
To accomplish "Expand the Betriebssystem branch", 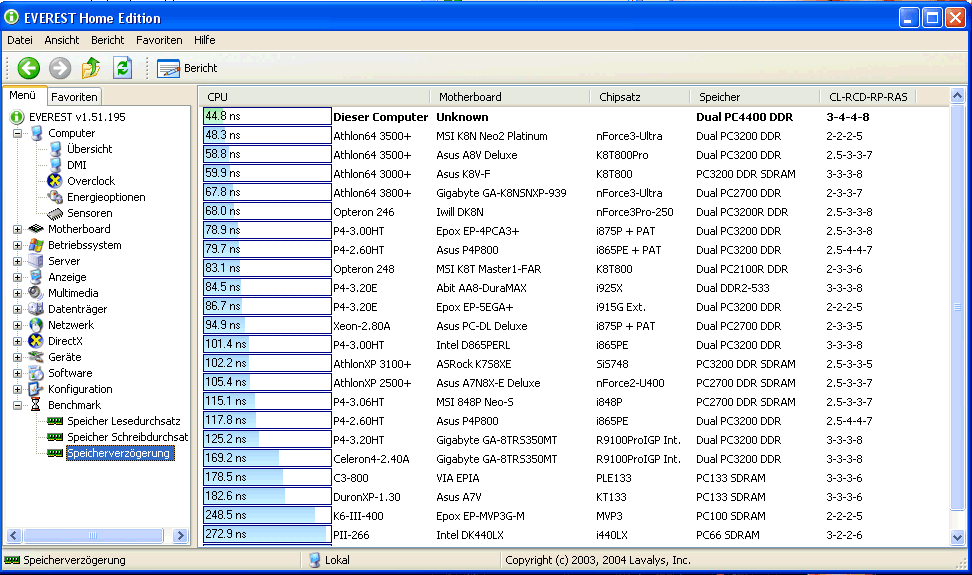I will point(17,245).
